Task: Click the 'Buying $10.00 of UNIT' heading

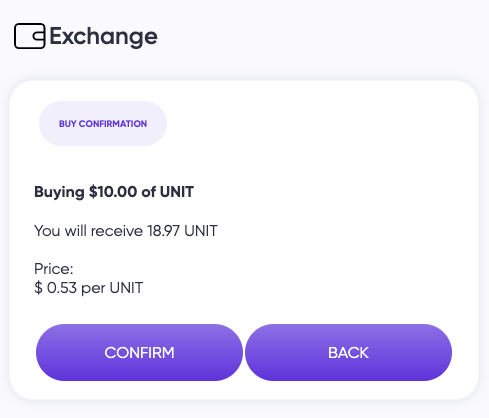Action: tap(114, 192)
